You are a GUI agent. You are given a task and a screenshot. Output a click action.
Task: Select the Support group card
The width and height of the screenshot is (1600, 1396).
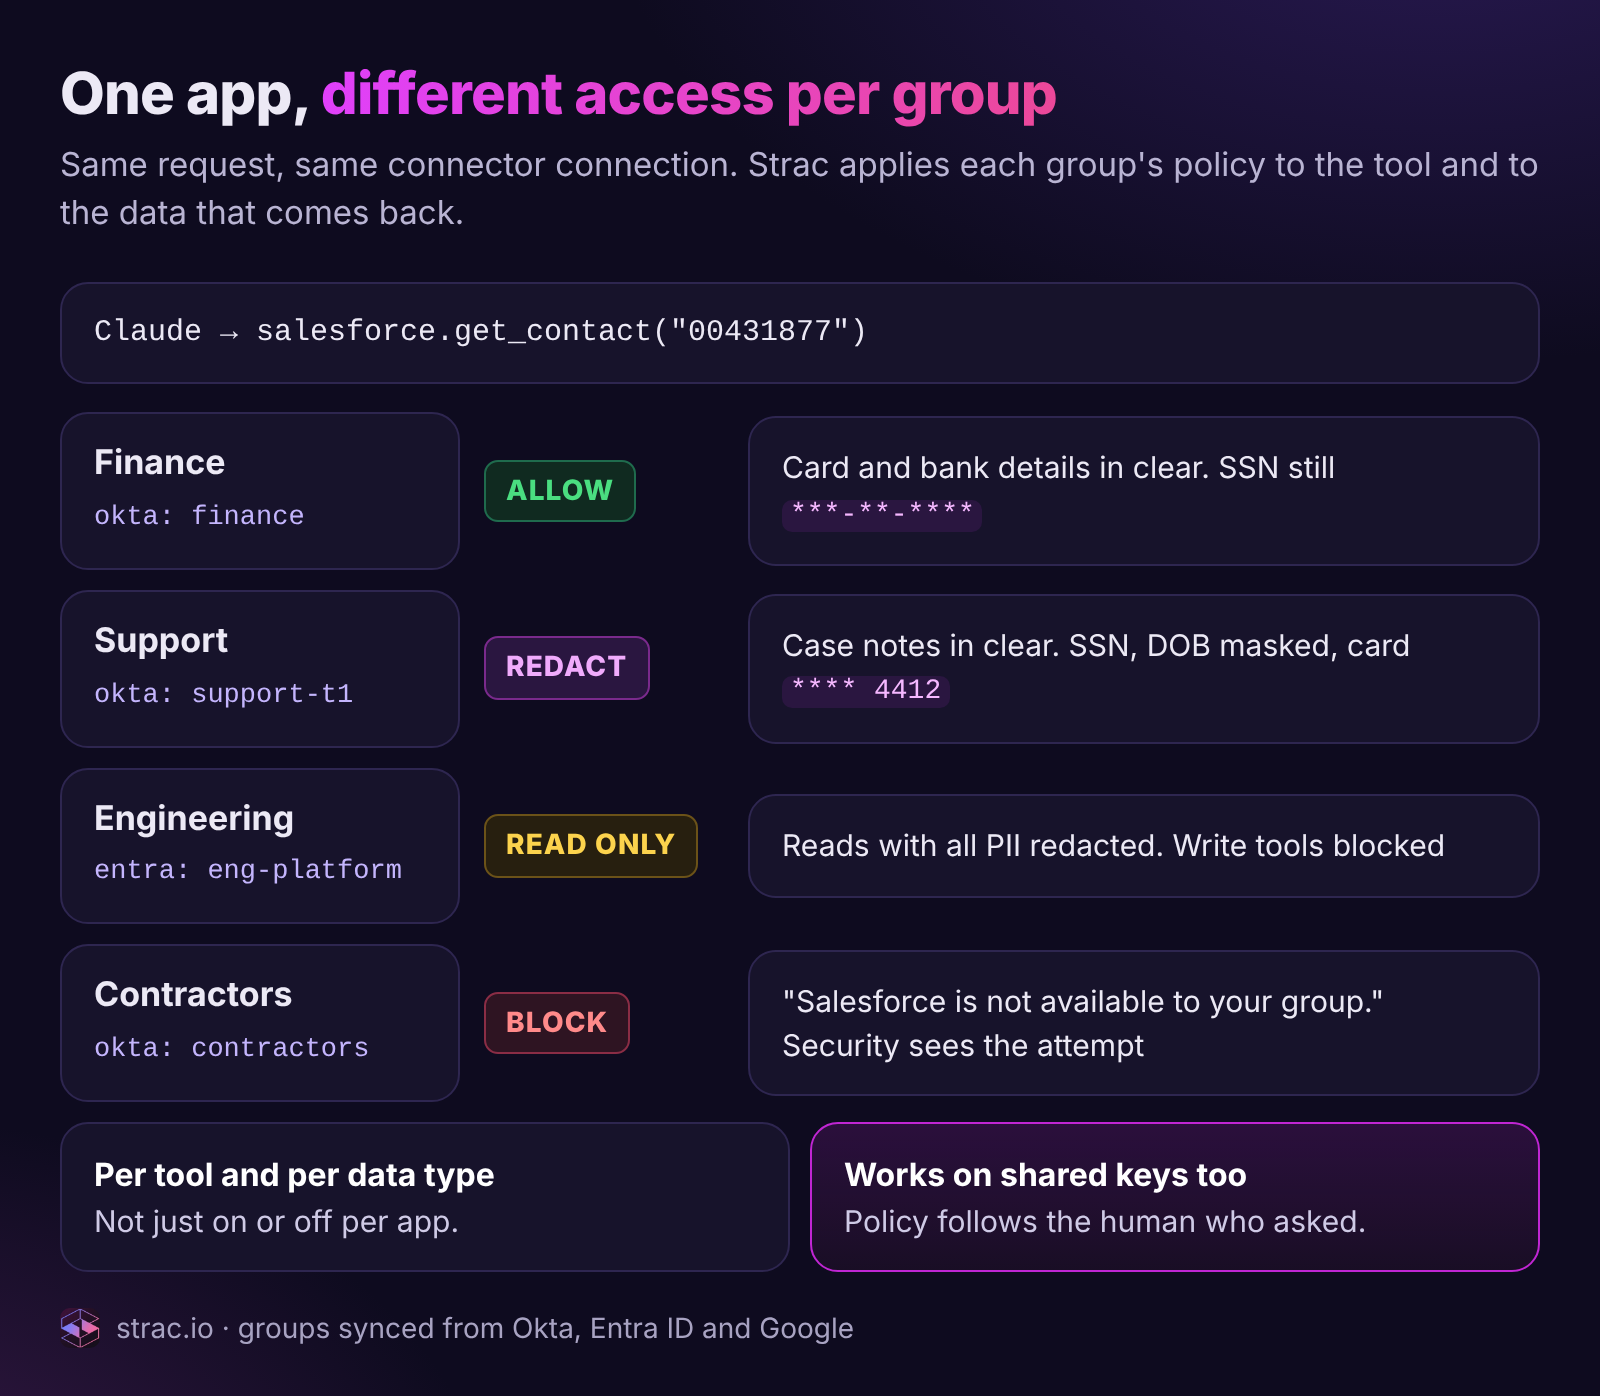[260, 669]
